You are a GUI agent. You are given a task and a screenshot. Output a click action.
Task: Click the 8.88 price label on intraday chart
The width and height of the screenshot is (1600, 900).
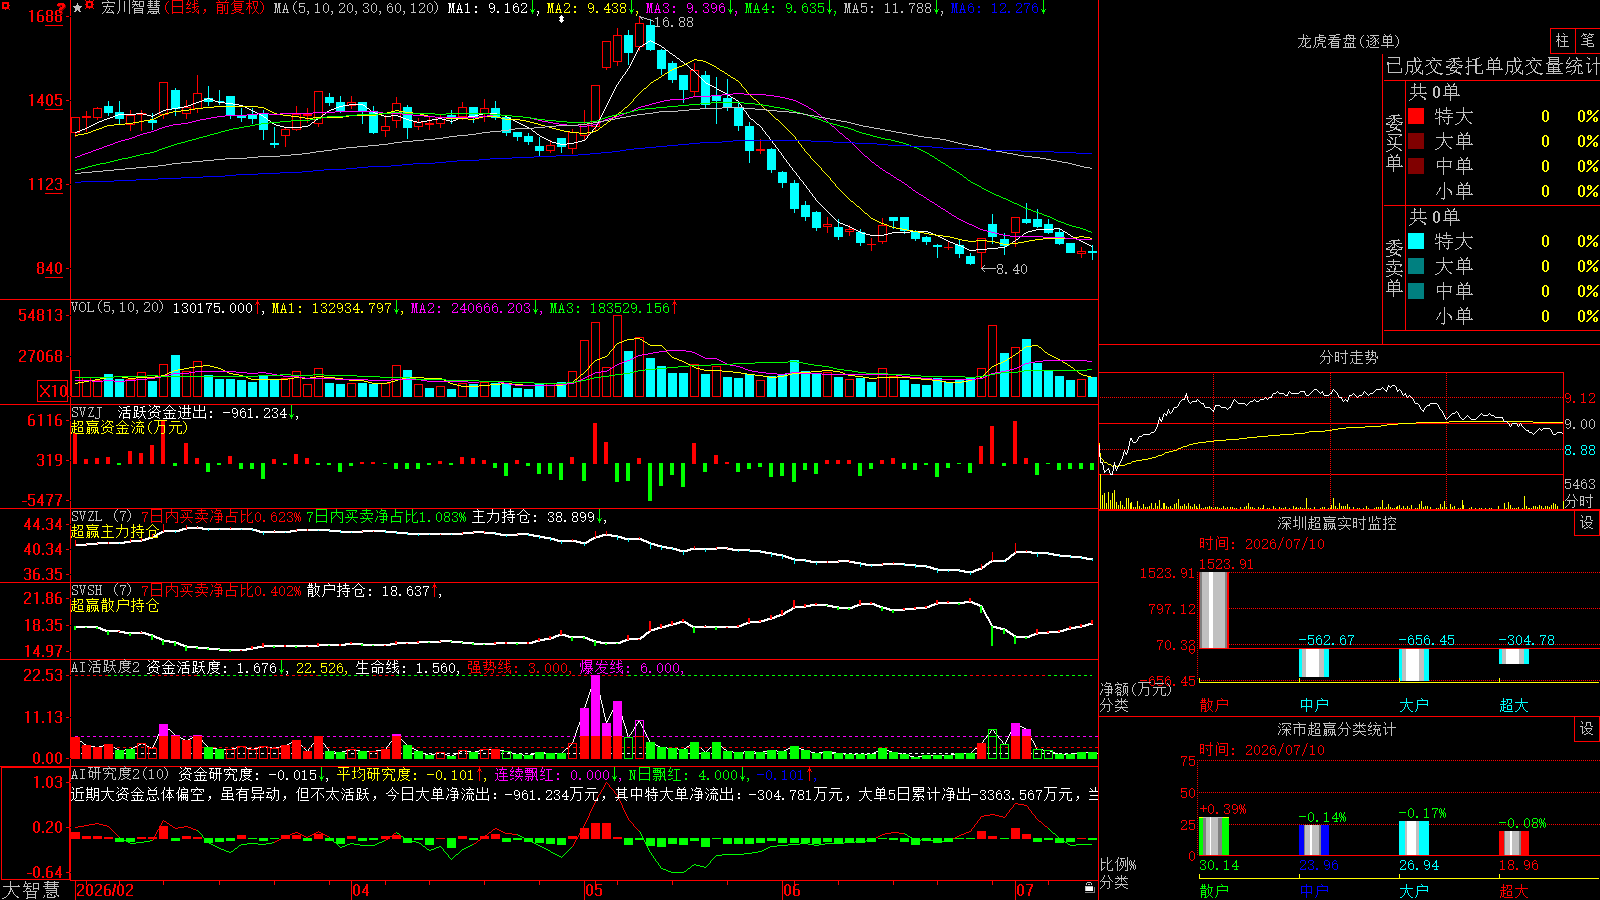click(x=1581, y=450)
